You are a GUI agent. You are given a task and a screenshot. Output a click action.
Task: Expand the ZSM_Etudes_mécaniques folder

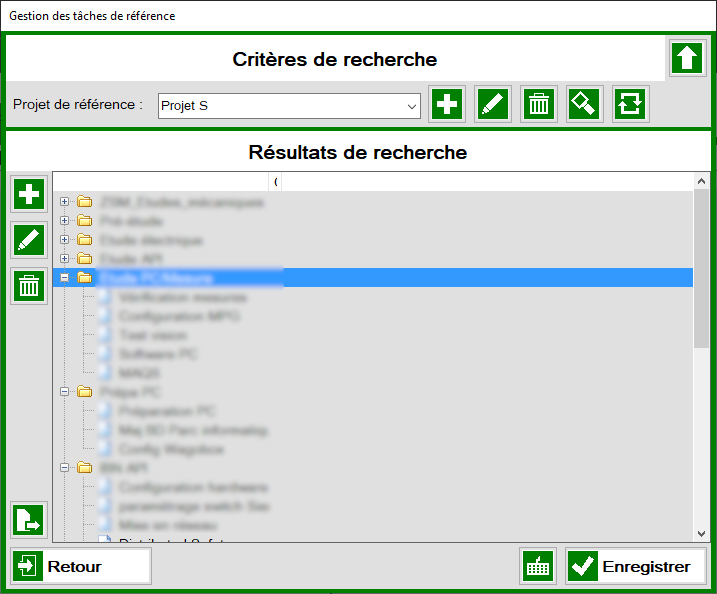click(x=64, y=202)
